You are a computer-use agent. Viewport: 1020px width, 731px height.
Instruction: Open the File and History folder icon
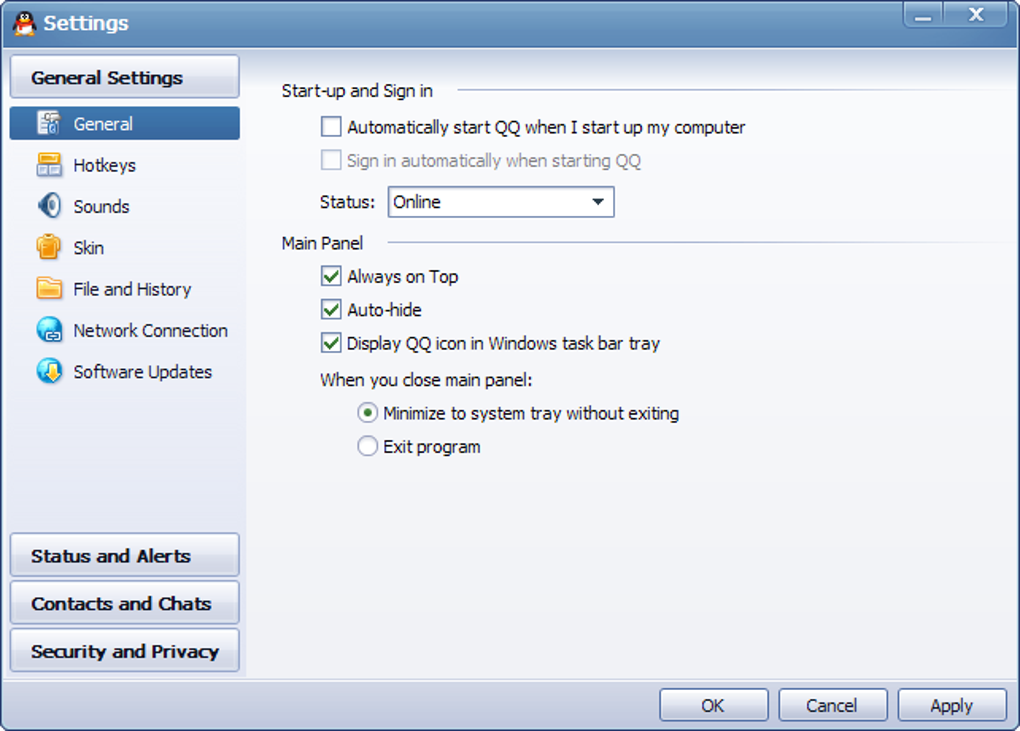click(x=49, y=289)
